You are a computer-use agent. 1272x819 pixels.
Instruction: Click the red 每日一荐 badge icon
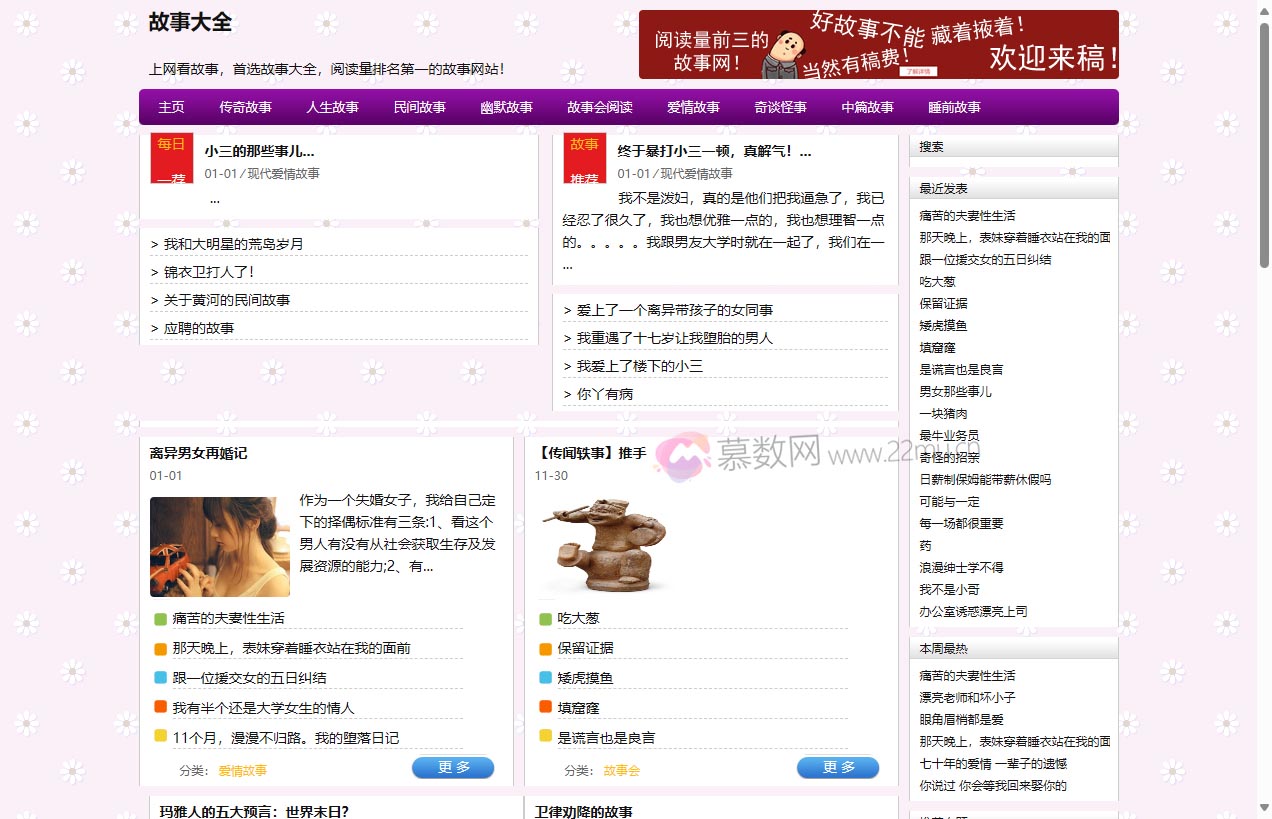point(171,157)
